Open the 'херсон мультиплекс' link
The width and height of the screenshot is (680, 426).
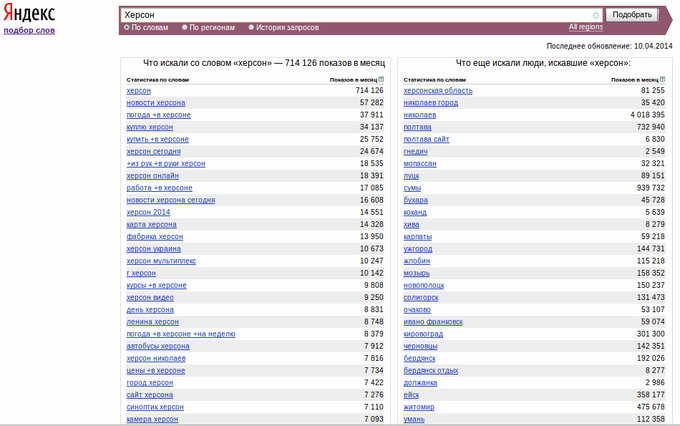(161, 261)
